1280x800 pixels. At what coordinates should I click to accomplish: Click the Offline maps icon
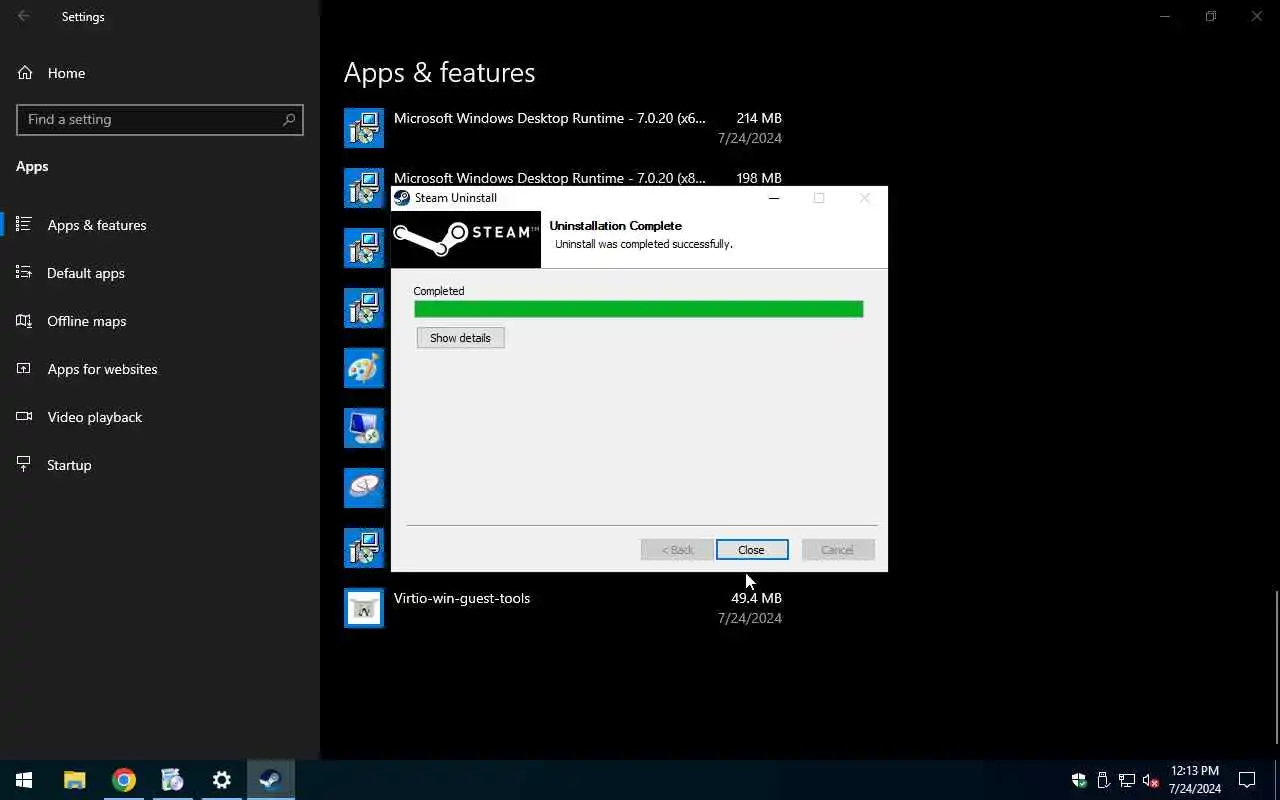point(25,320)
